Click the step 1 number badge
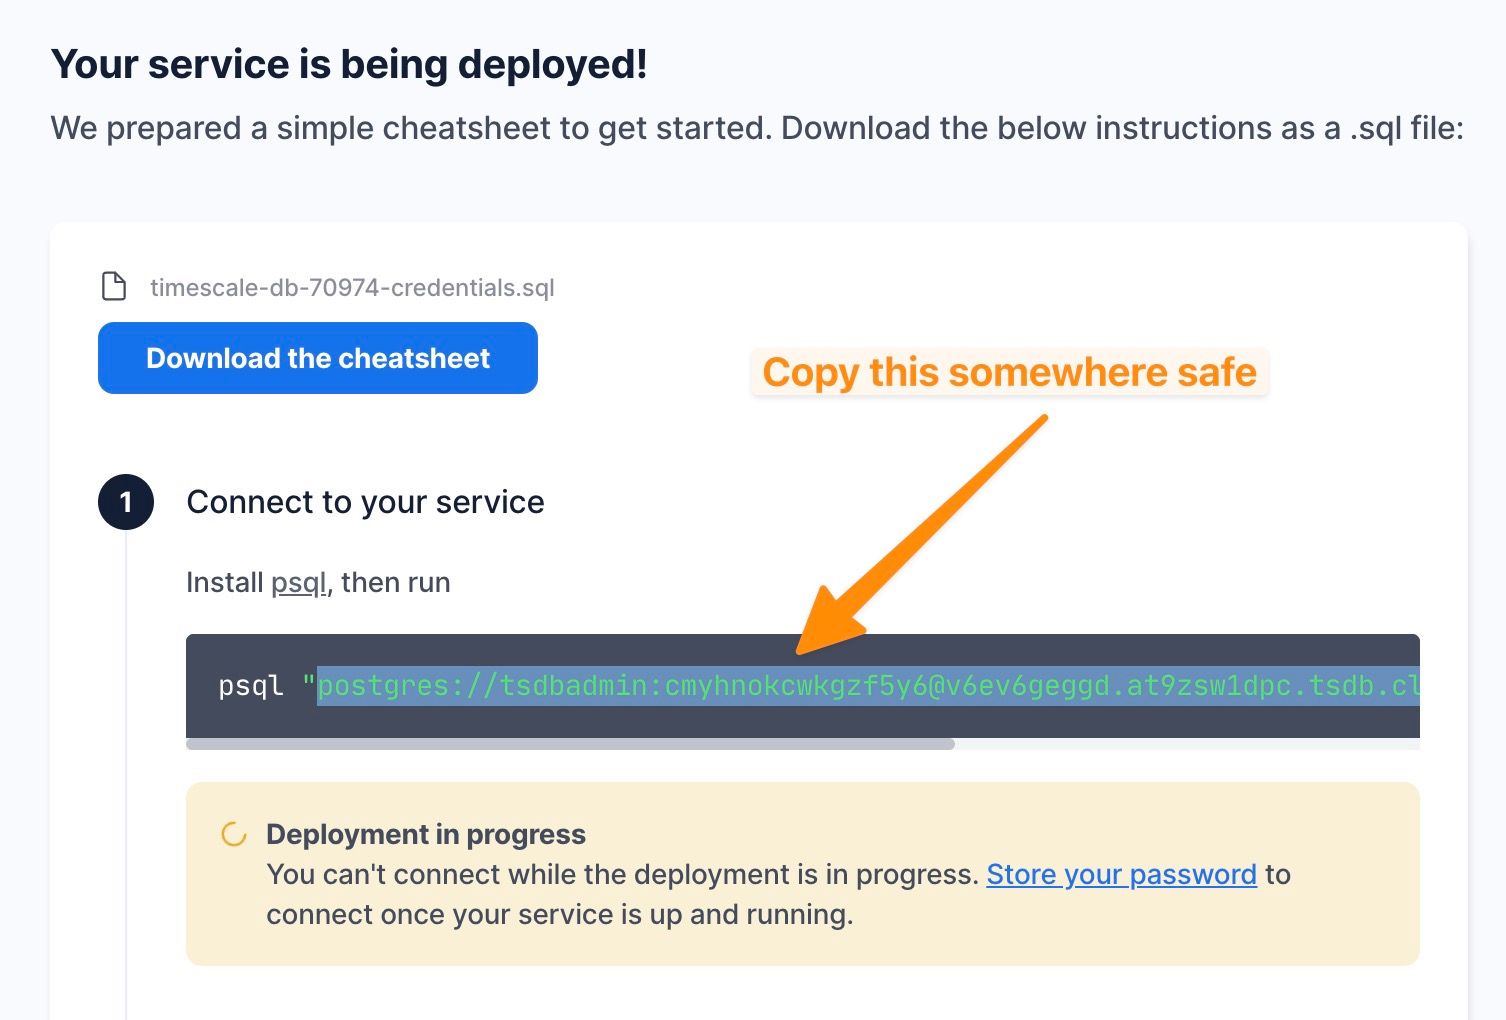The width and height of the screenshot is (1506, 1020). click(x=126, y=502)
